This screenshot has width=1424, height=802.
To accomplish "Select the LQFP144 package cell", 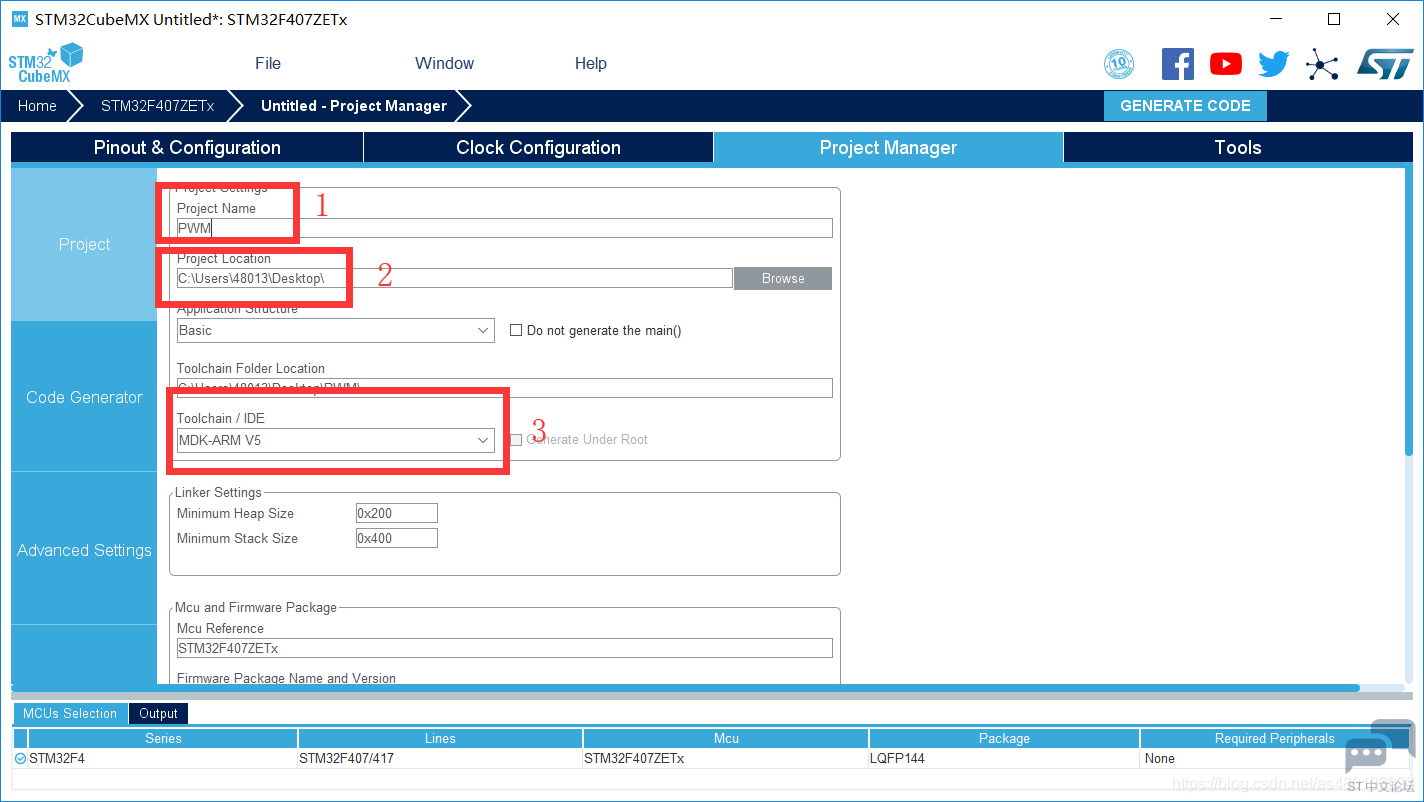I will (1004, 759).
